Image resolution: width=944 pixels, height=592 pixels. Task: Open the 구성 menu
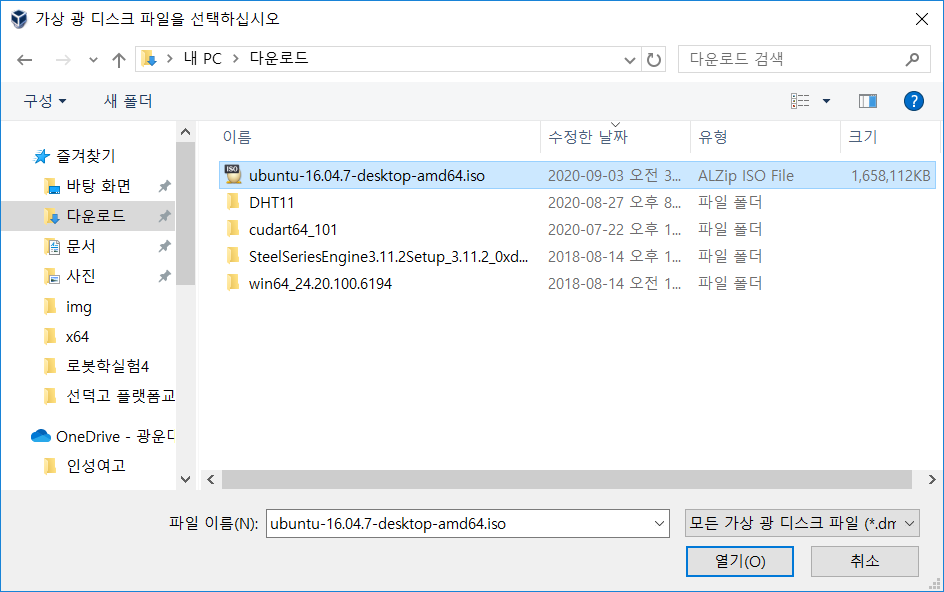coord(45,101)
